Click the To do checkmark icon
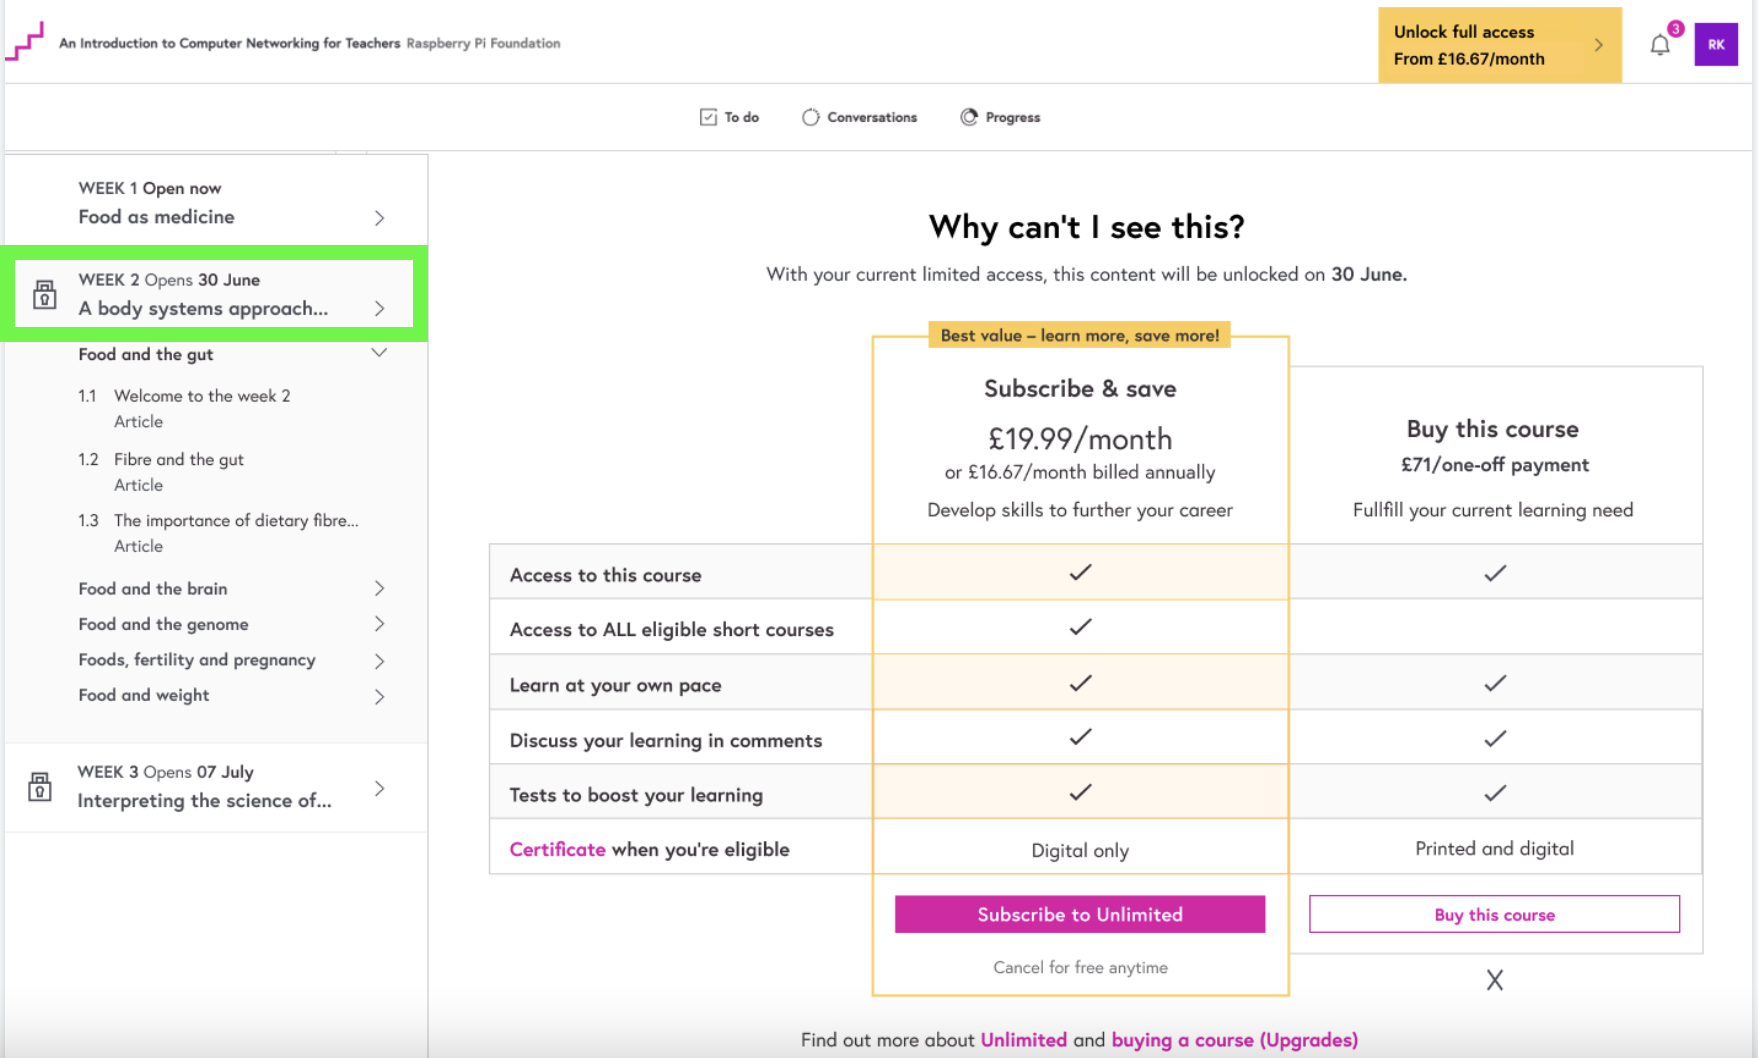This screenshot has width=1758, height=1058. tap(708, 117)
